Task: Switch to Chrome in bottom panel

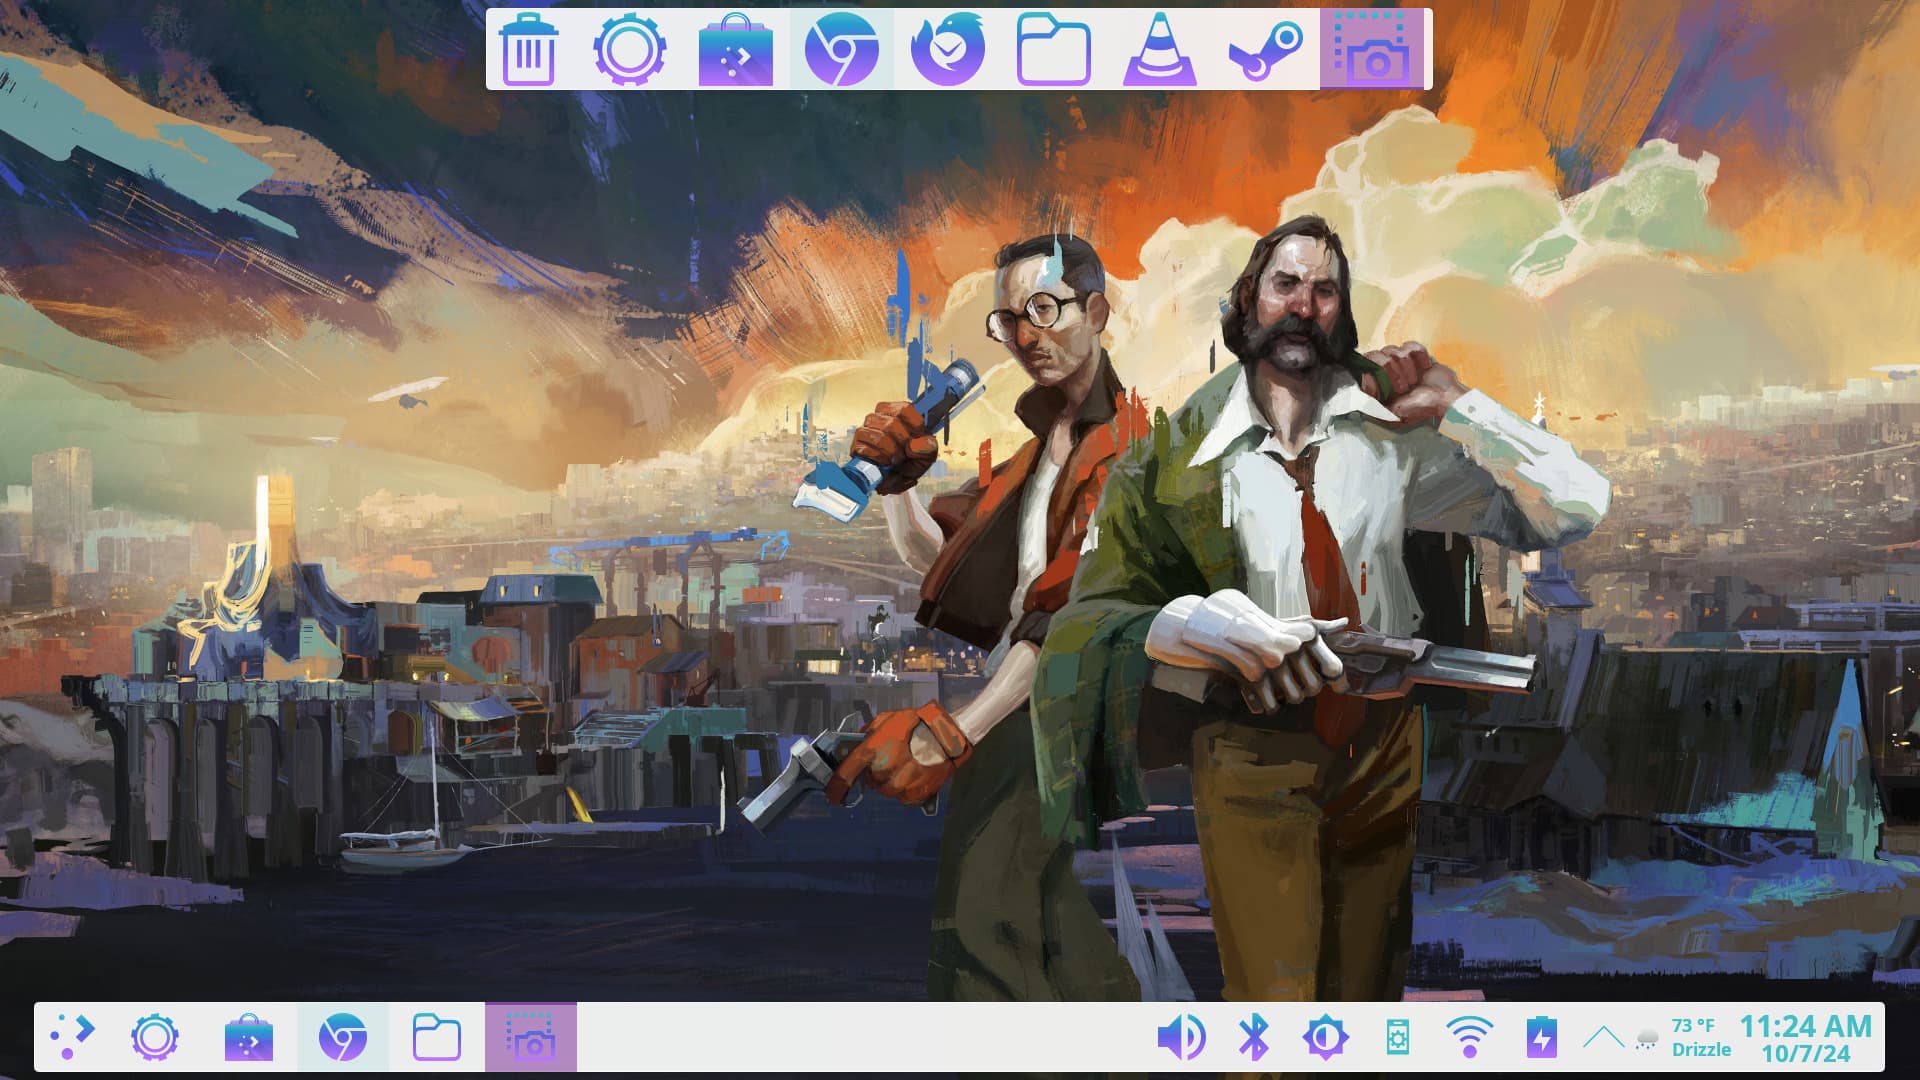Action: tap(342, 1037)
